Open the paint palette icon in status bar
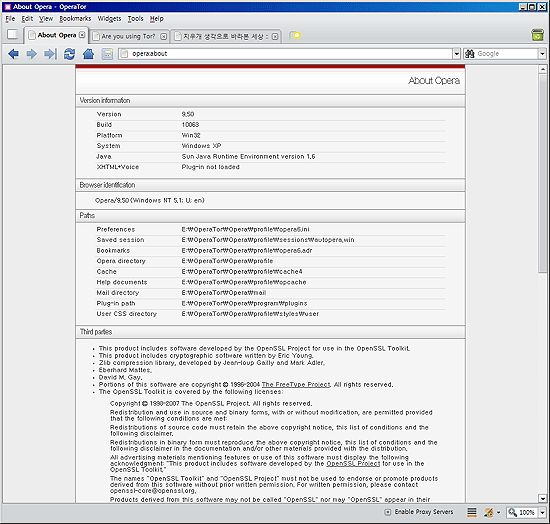This screenshot has width=550, height=524. 488,512
